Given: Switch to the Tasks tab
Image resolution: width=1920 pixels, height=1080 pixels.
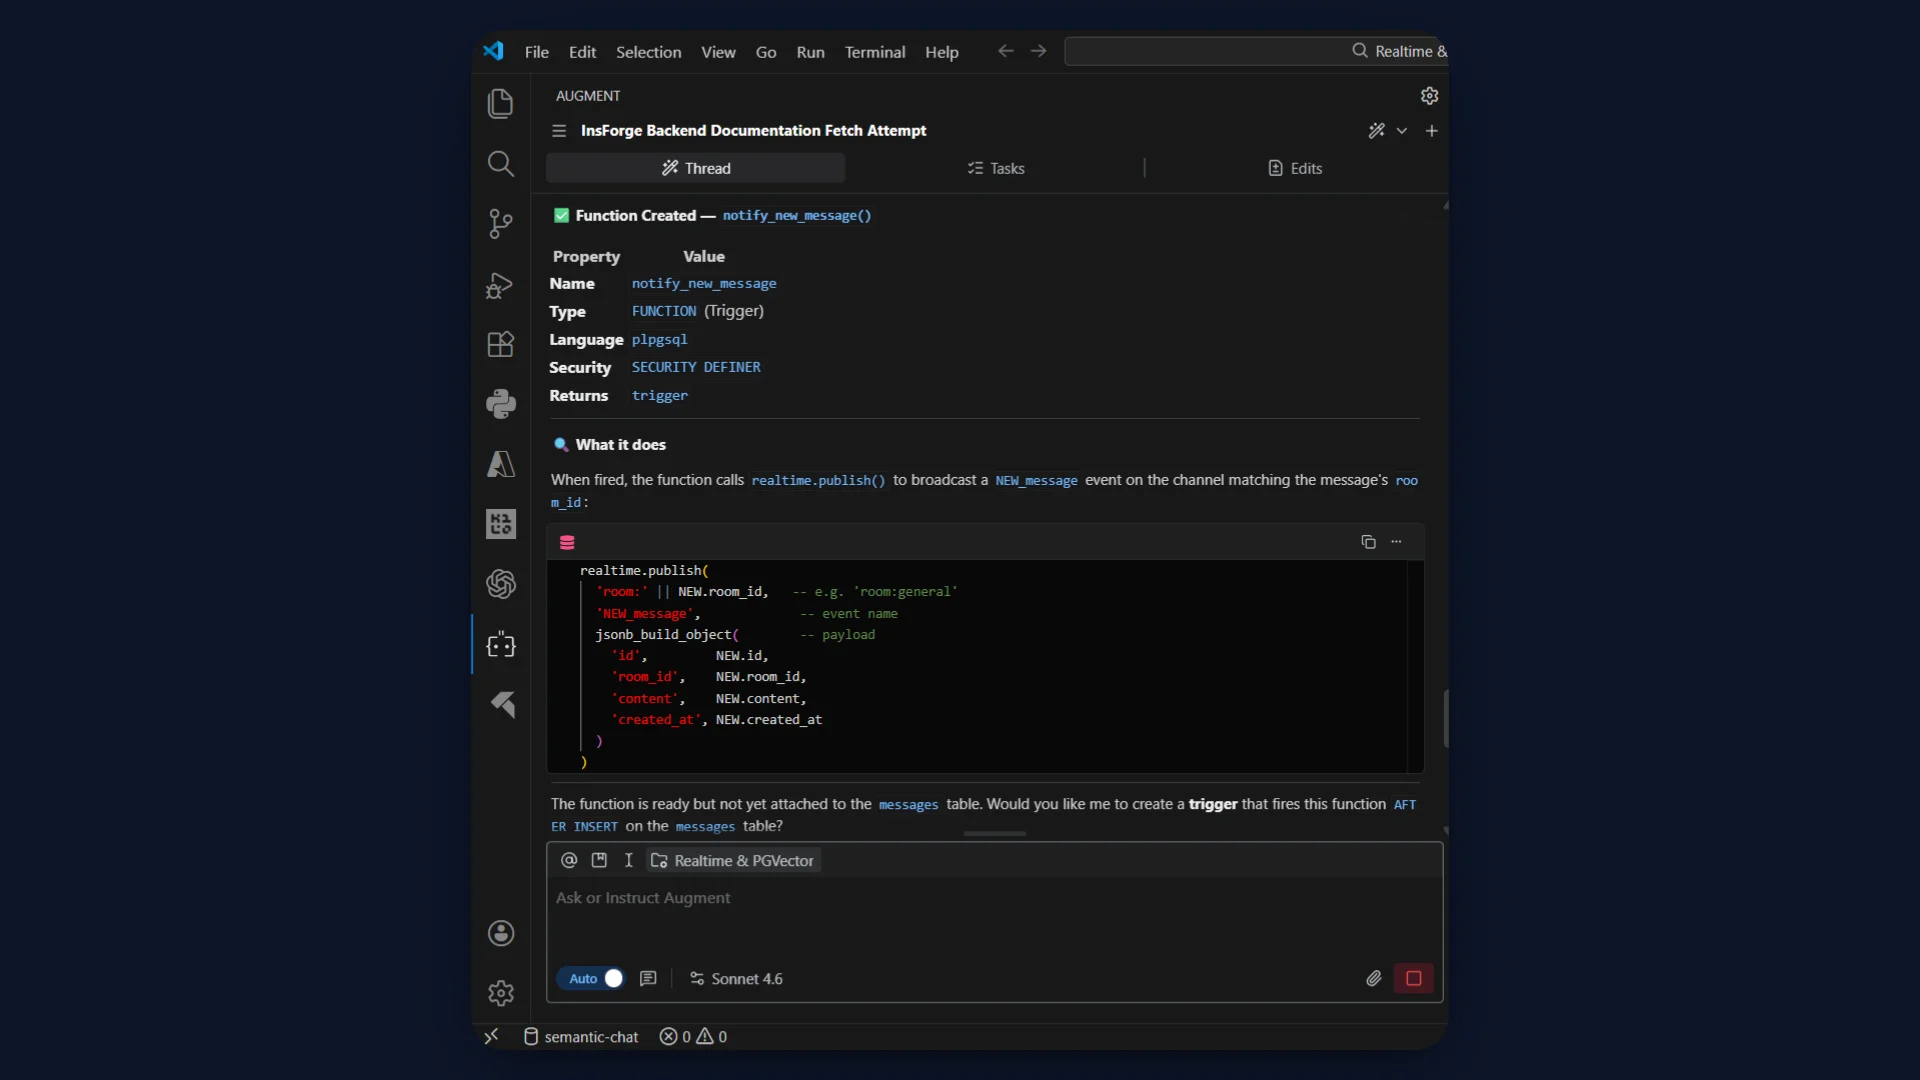Looking at the screenshot, I should (996, 169).
